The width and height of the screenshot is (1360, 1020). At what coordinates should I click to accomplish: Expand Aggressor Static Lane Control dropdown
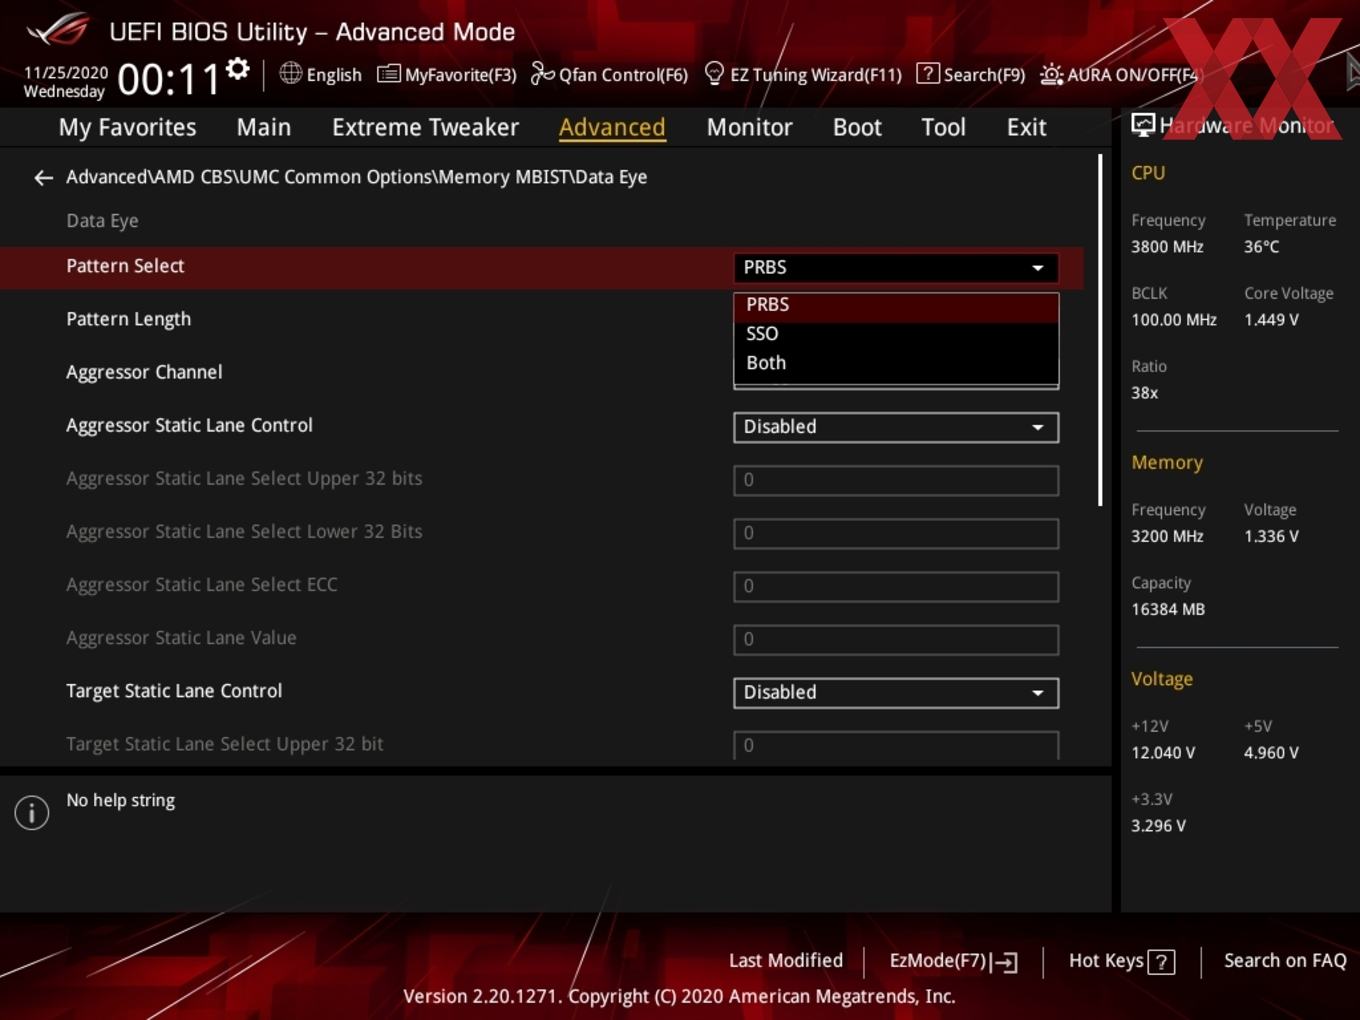pyautogui.click(x=896, y=427)
